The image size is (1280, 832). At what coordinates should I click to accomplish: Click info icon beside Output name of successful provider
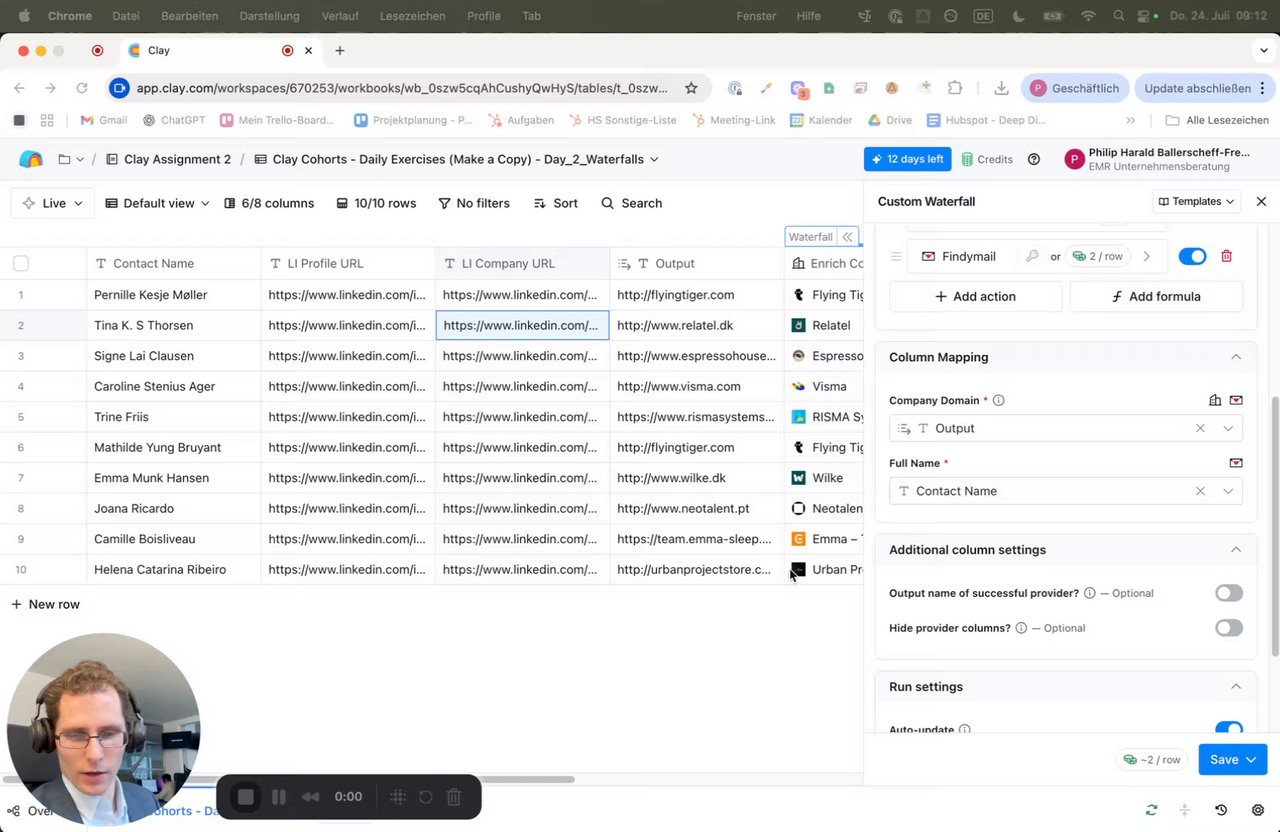1090,593
